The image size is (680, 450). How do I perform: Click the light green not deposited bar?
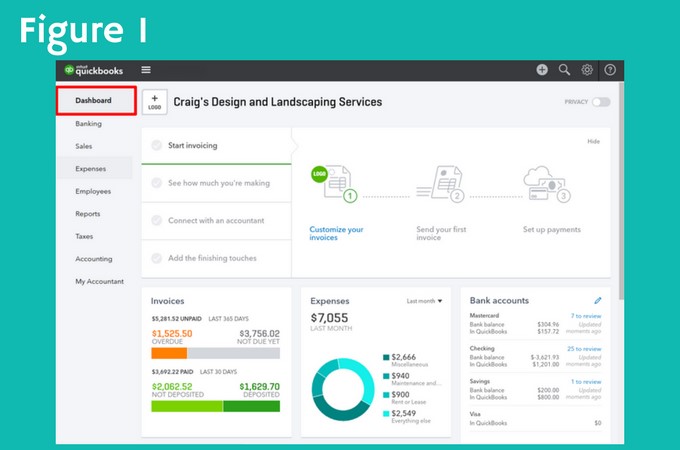[x=187, y=406]
